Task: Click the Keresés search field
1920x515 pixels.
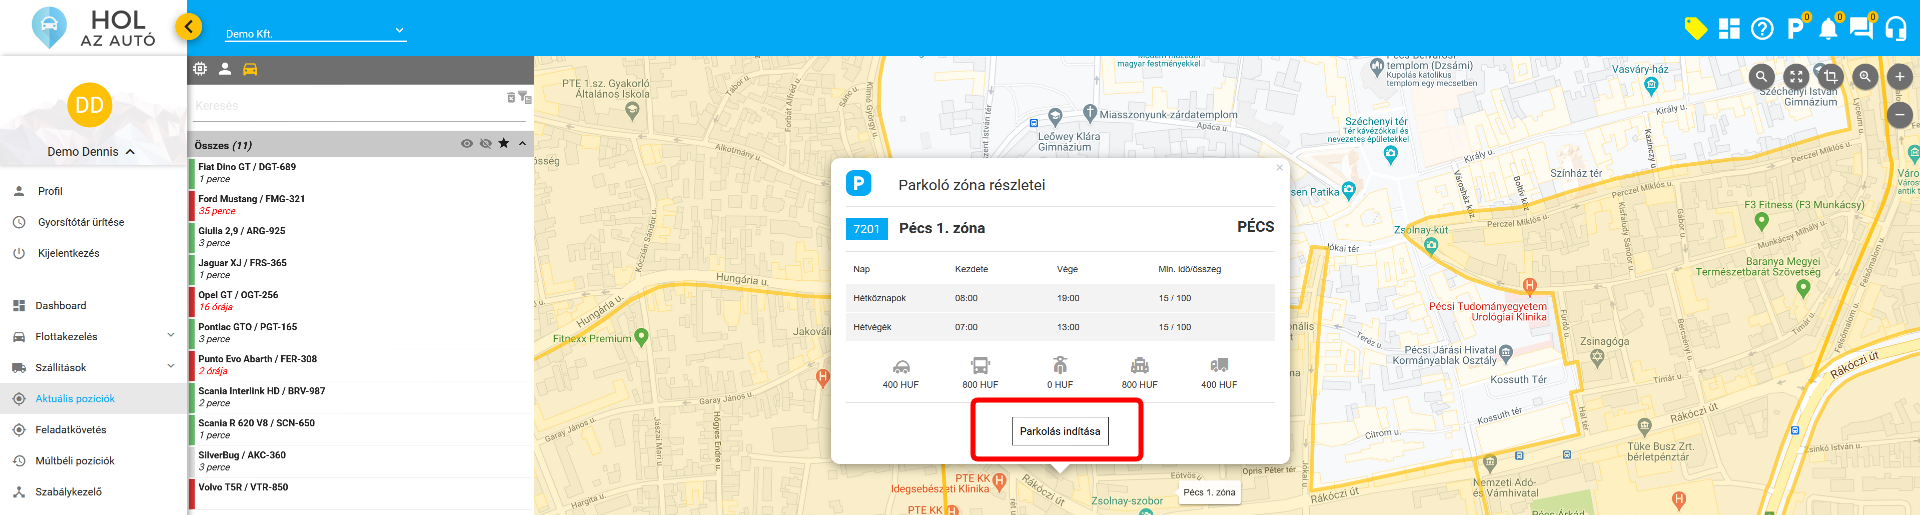Action: (345, 105)
